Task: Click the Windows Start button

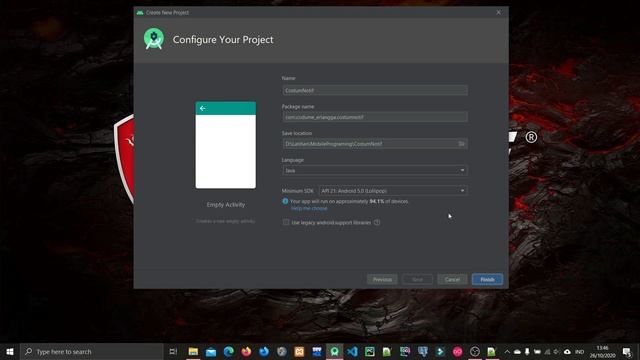Action: click(x=10, y=351)
